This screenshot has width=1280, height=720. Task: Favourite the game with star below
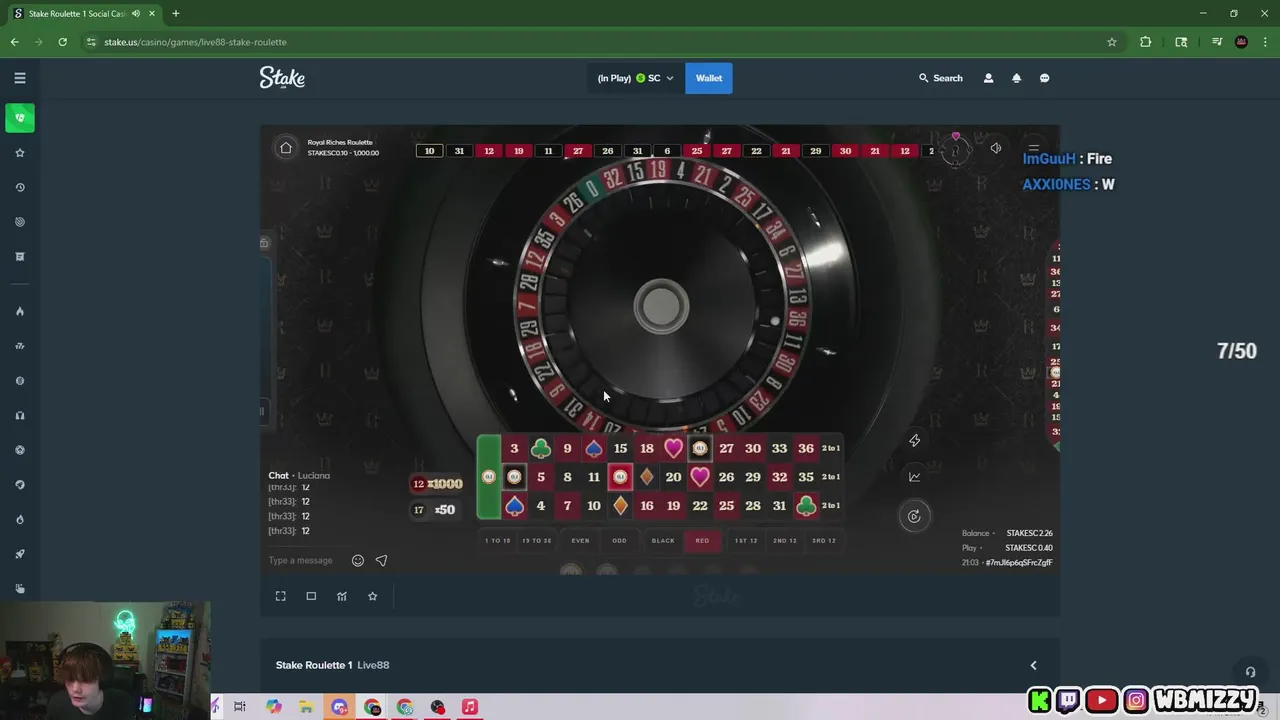tap(372, 596)
